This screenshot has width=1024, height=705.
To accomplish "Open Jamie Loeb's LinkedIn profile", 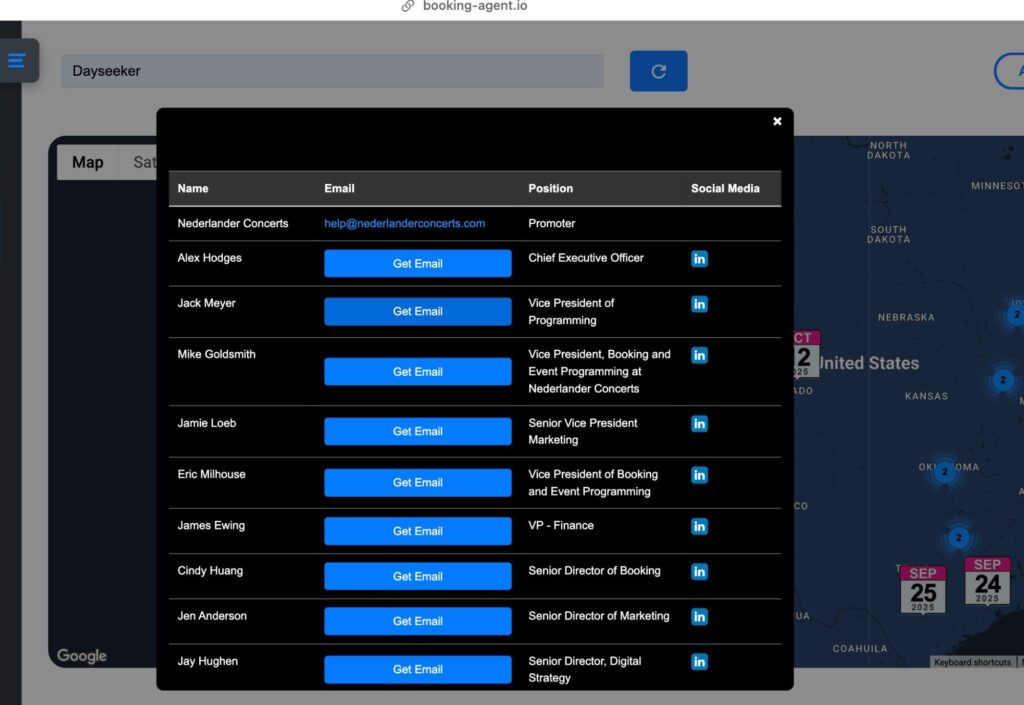I will click(x=699, y=423).
